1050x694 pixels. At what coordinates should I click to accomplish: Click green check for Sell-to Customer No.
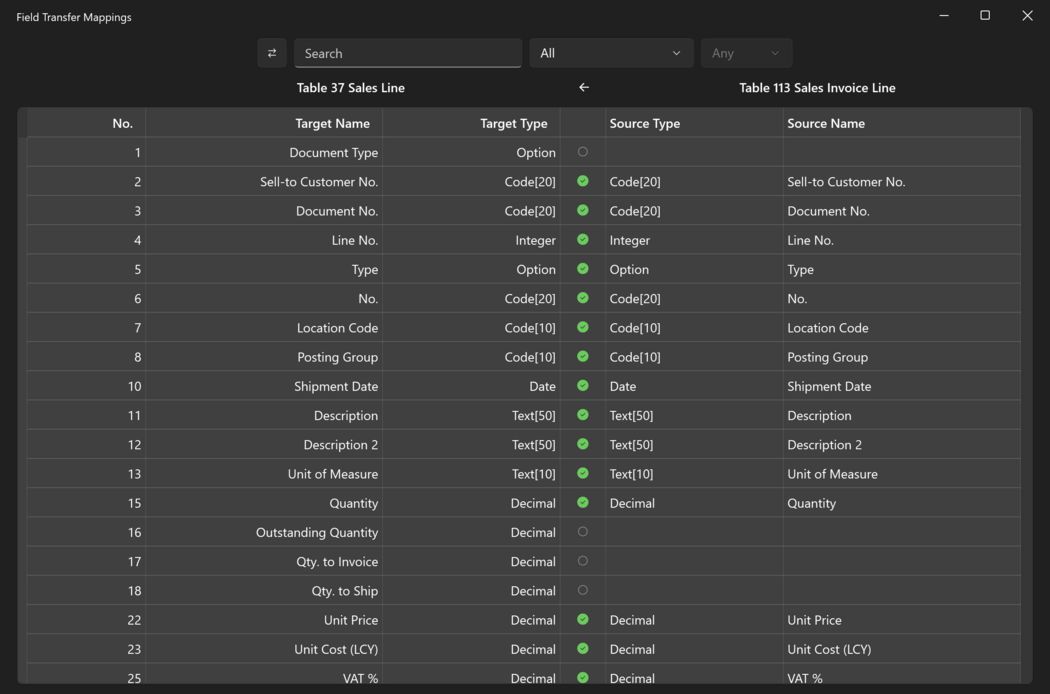[x=583, y=181]
